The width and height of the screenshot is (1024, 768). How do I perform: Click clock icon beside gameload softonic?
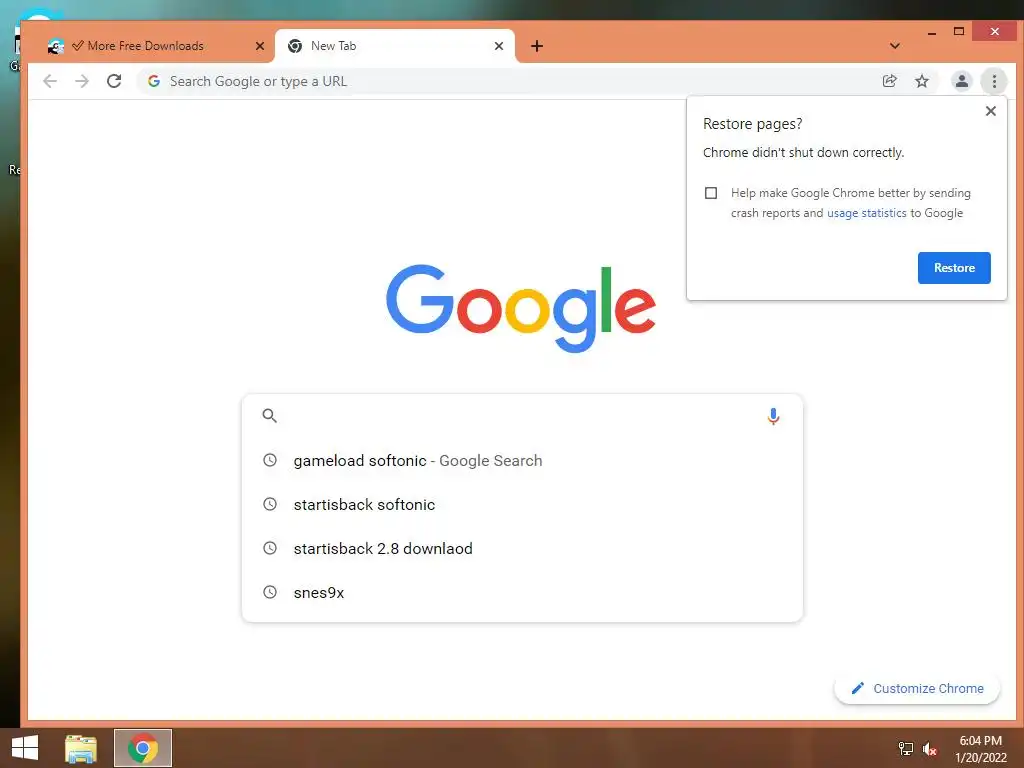(270, 460)
